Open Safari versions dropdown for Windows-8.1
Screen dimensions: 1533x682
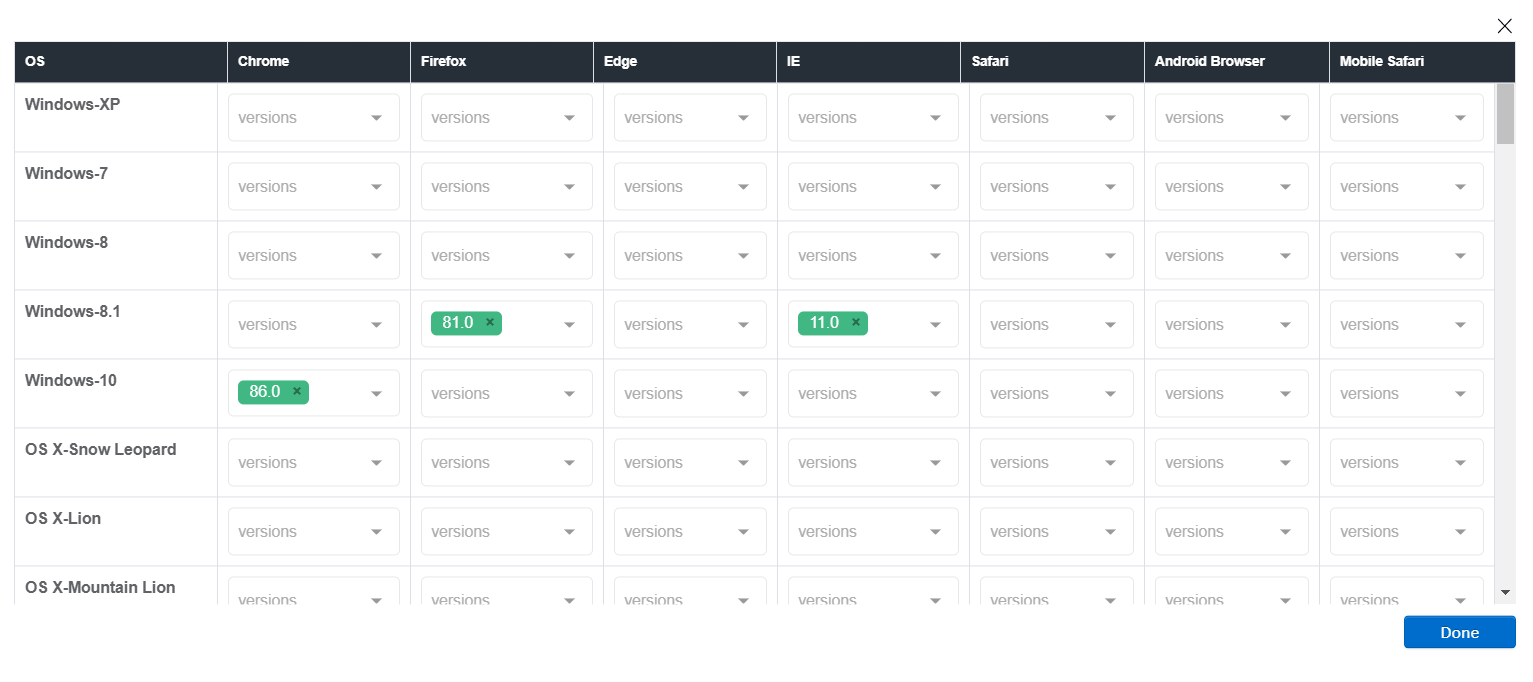tap(1057, 325)
